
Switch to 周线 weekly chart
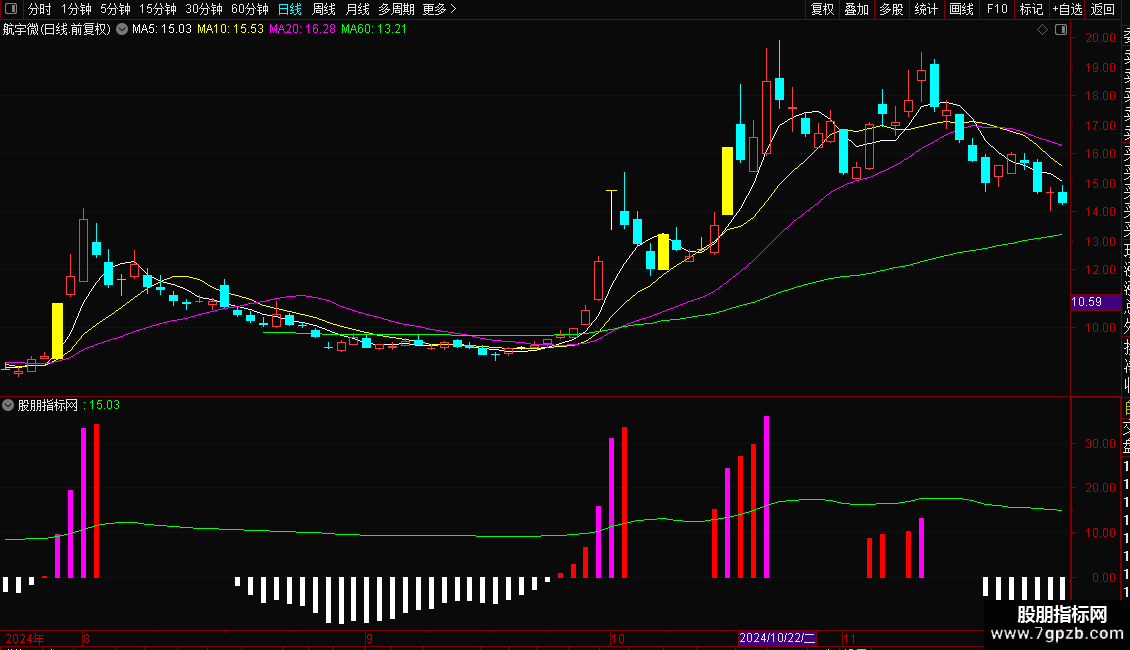[324, 9]
